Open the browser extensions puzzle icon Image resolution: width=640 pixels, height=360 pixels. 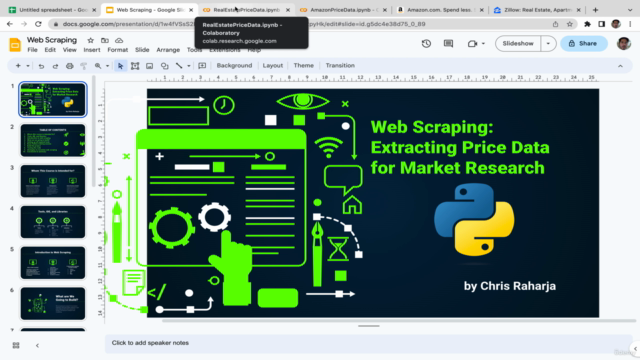587,24
